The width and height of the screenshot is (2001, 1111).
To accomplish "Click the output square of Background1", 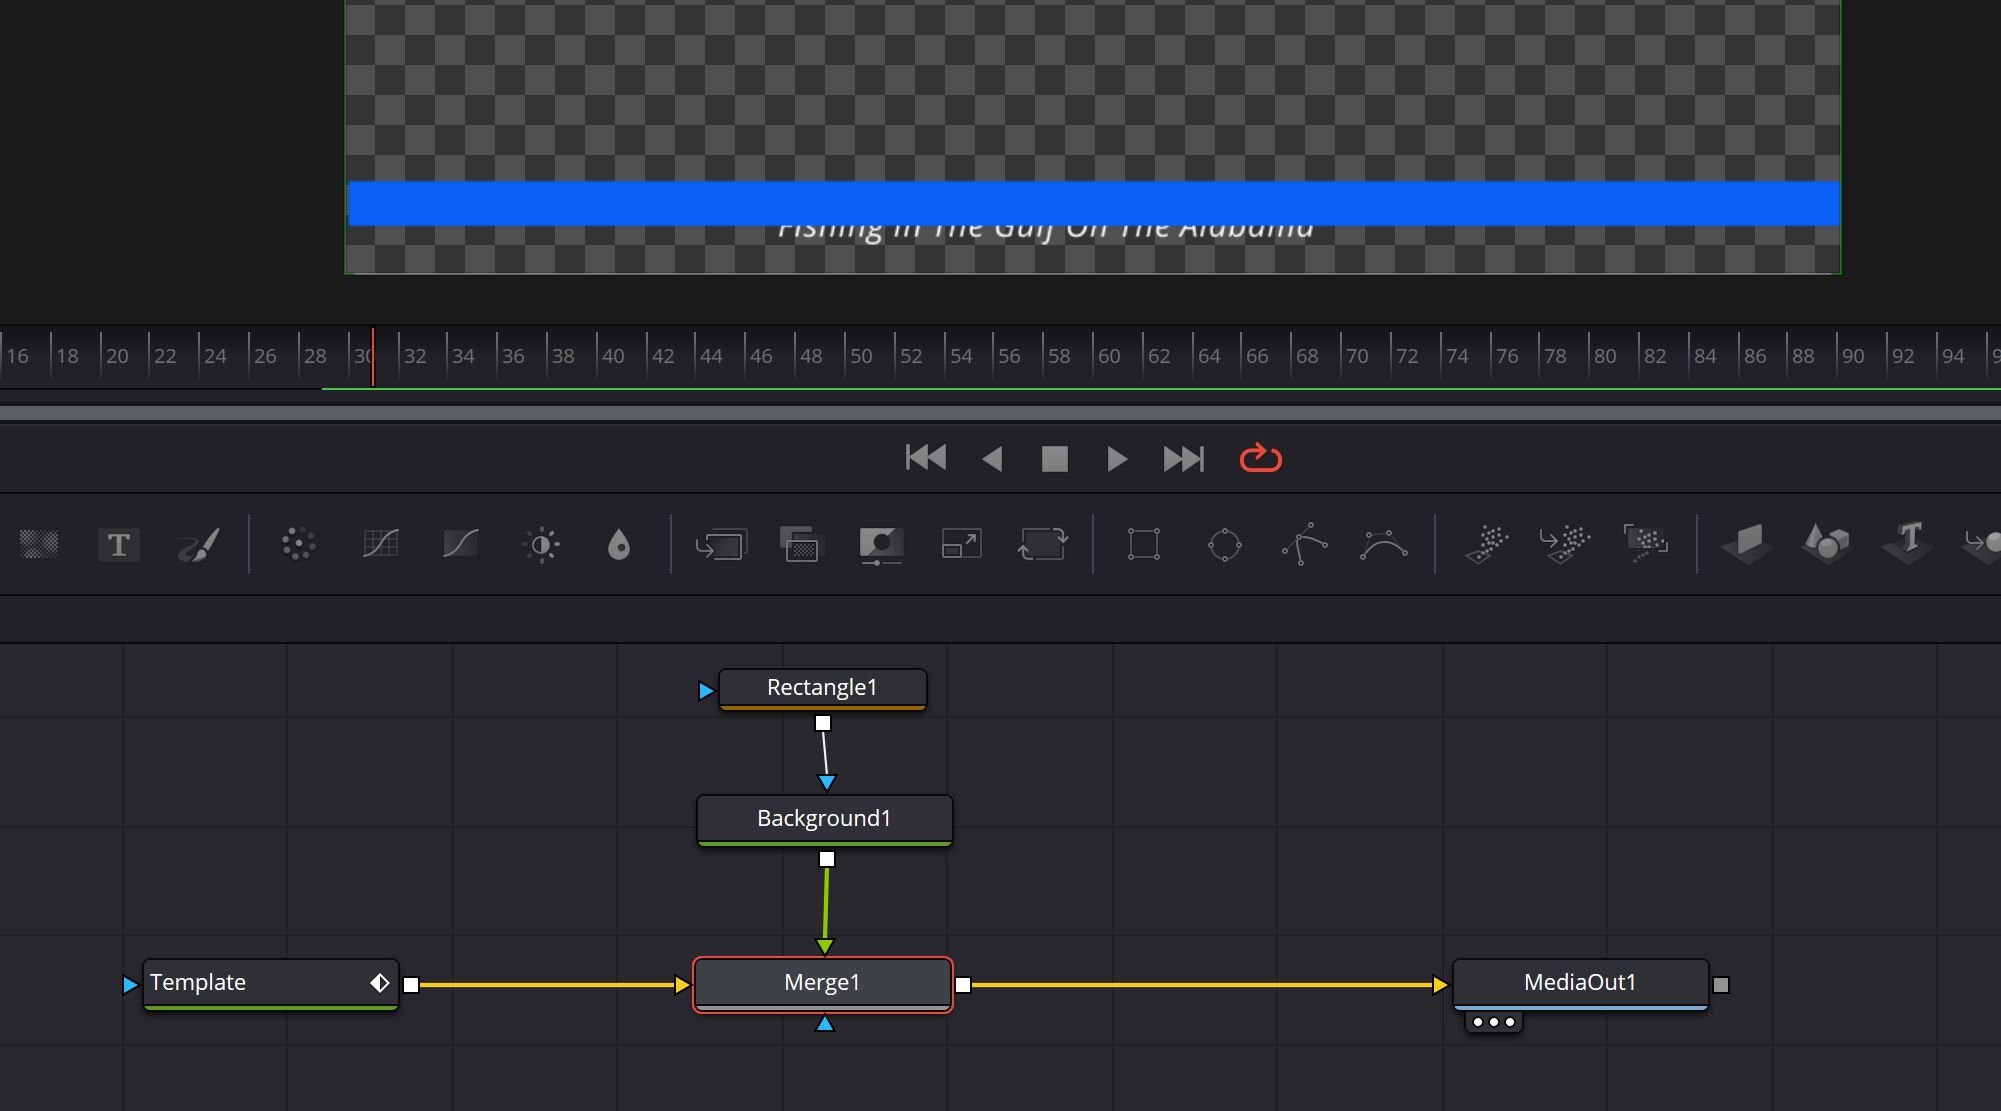I will 827,859.
